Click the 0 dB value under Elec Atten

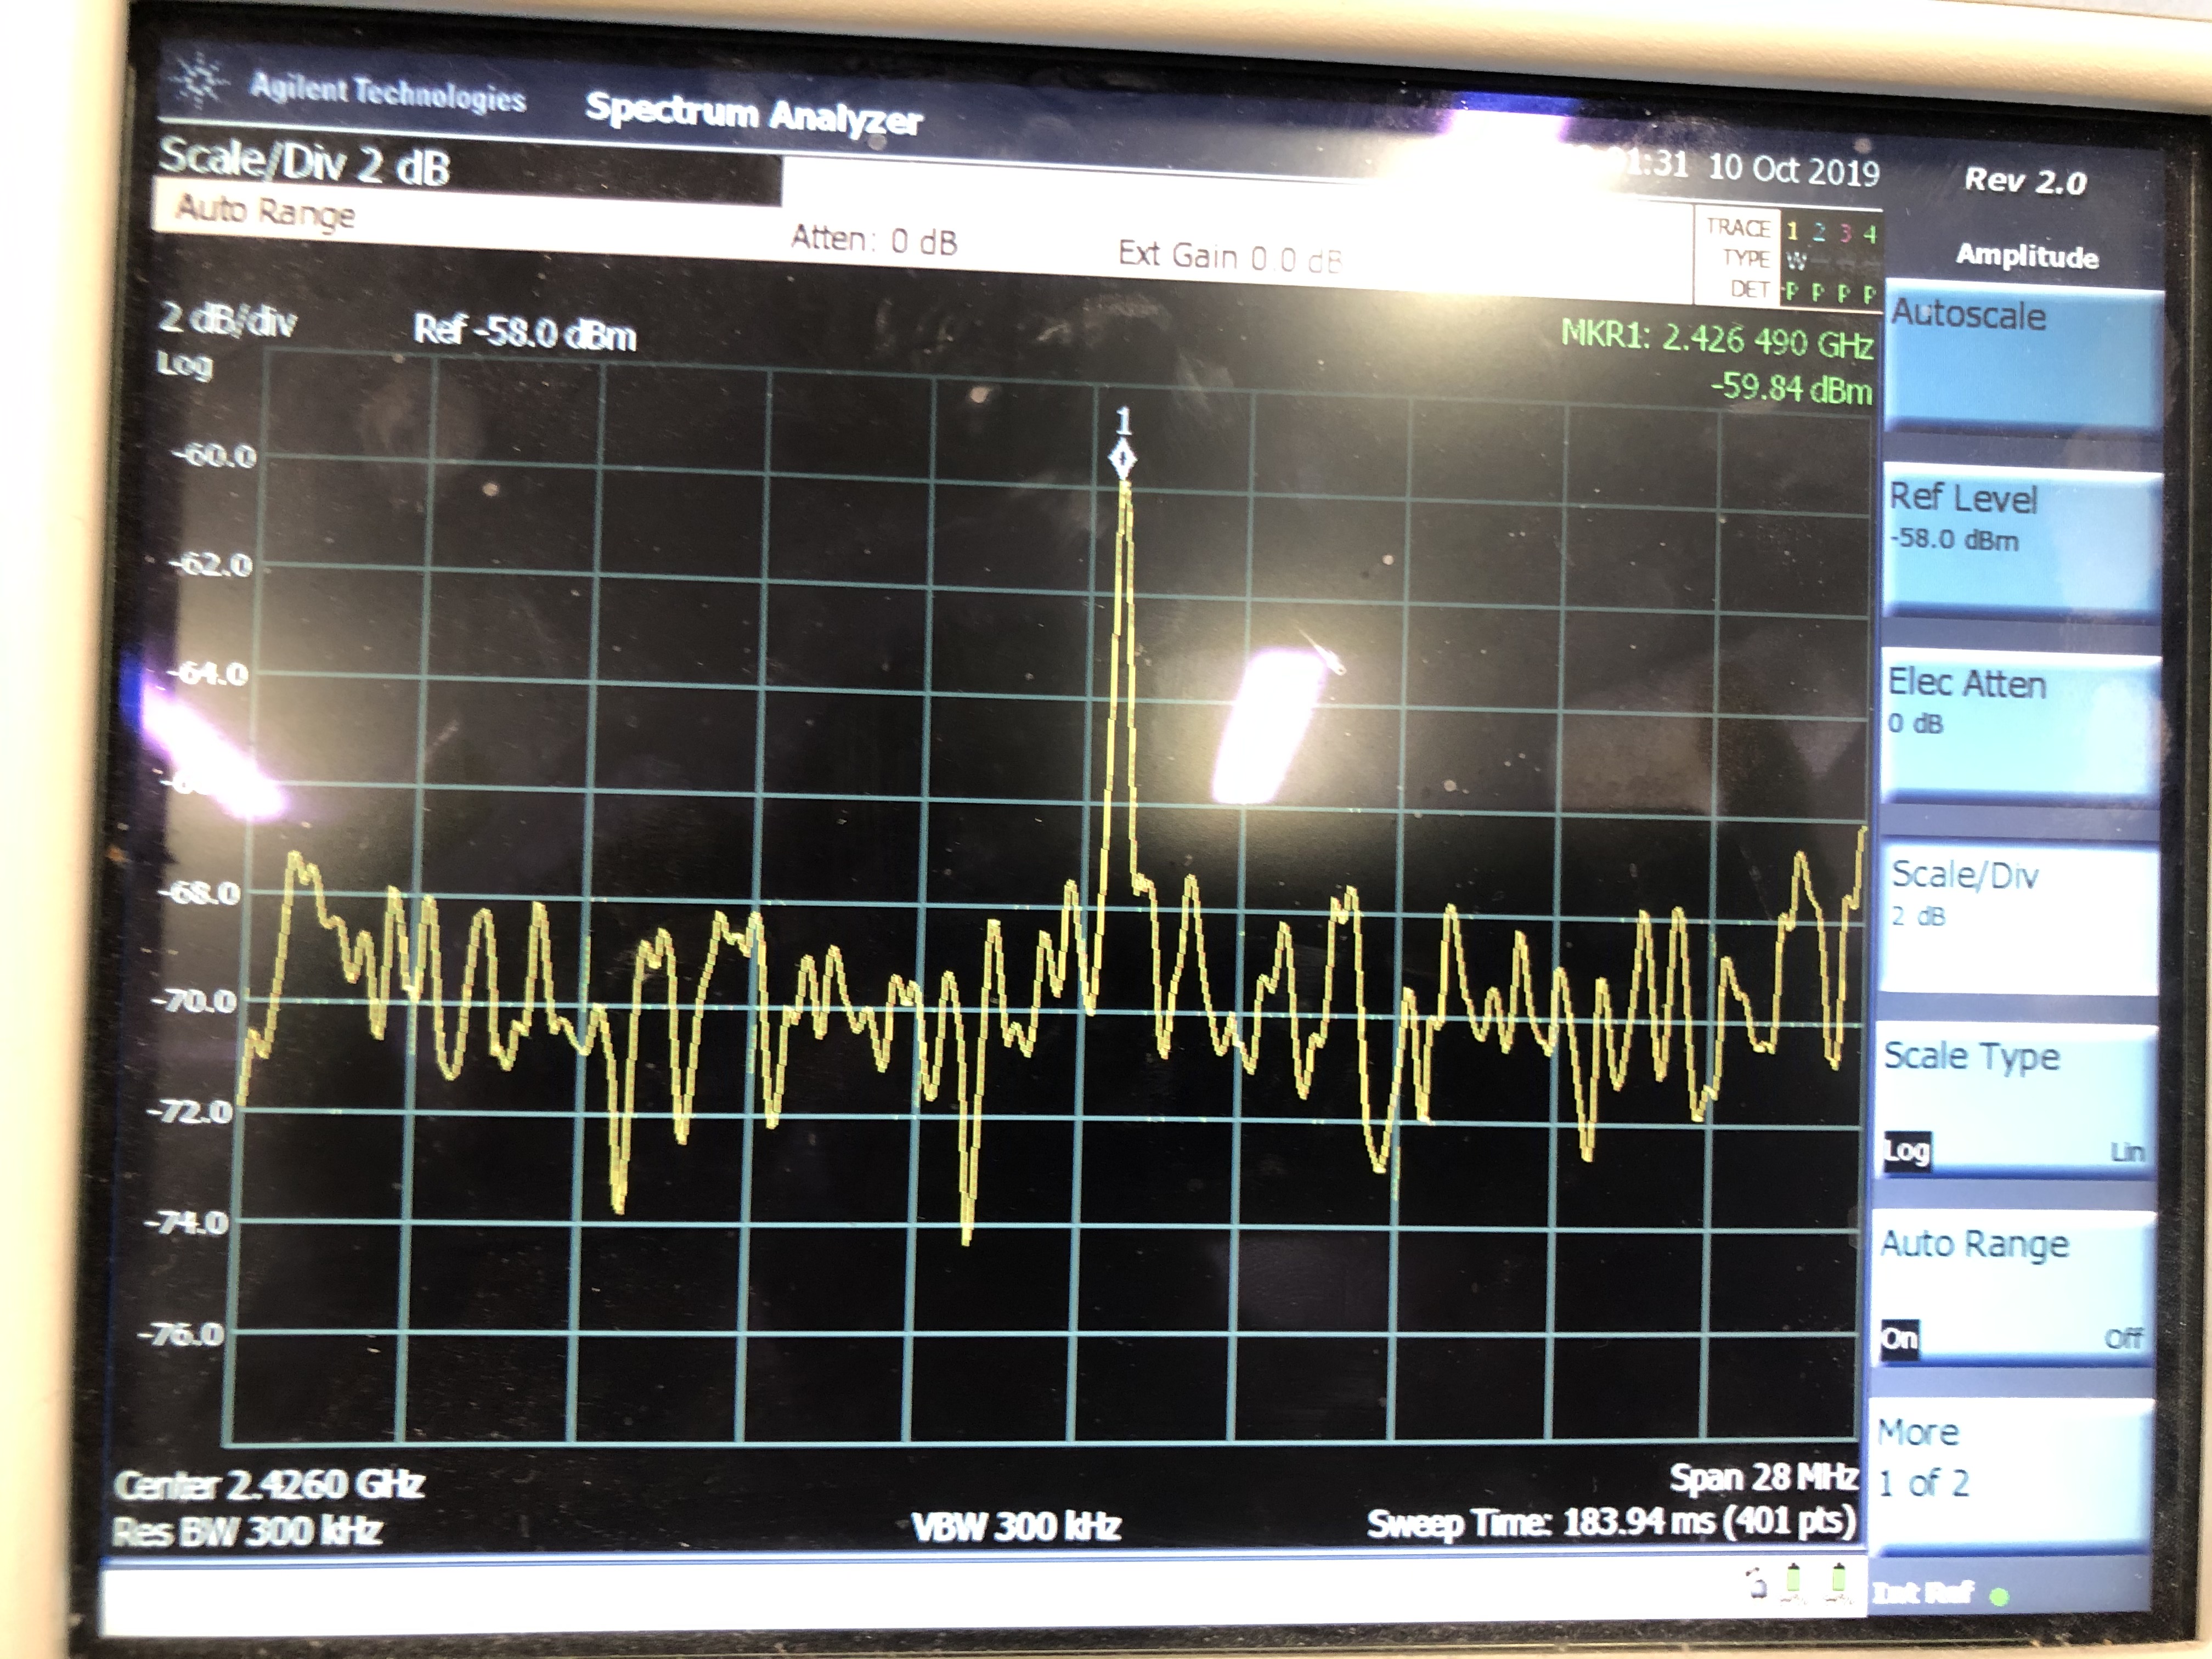[x=1915, y=723]
